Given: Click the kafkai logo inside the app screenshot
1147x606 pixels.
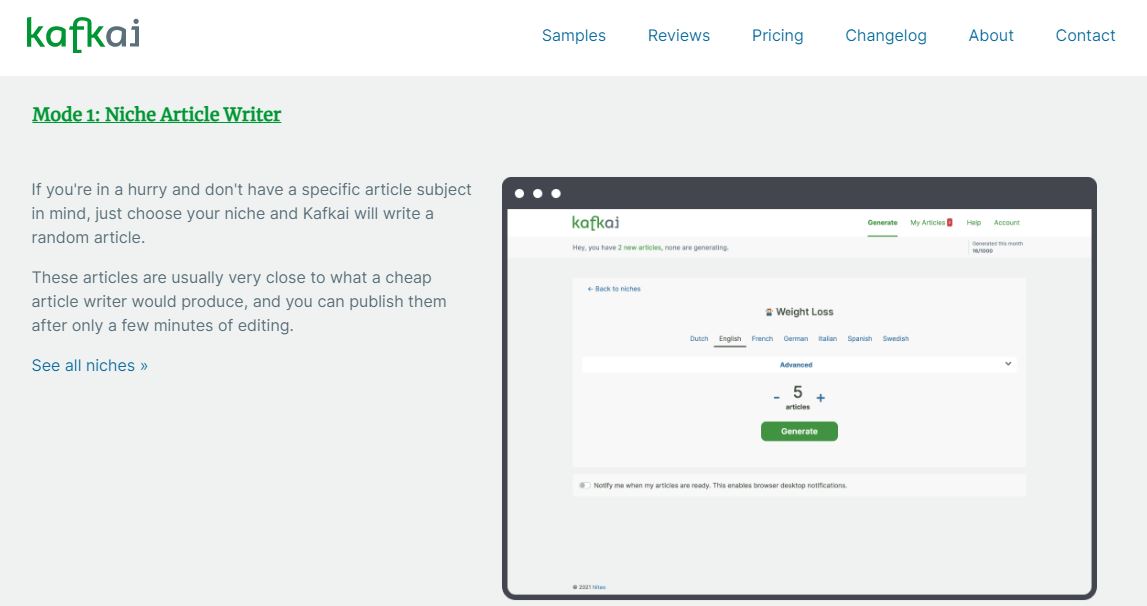Looking at the screenshot, I should (595, 222).
